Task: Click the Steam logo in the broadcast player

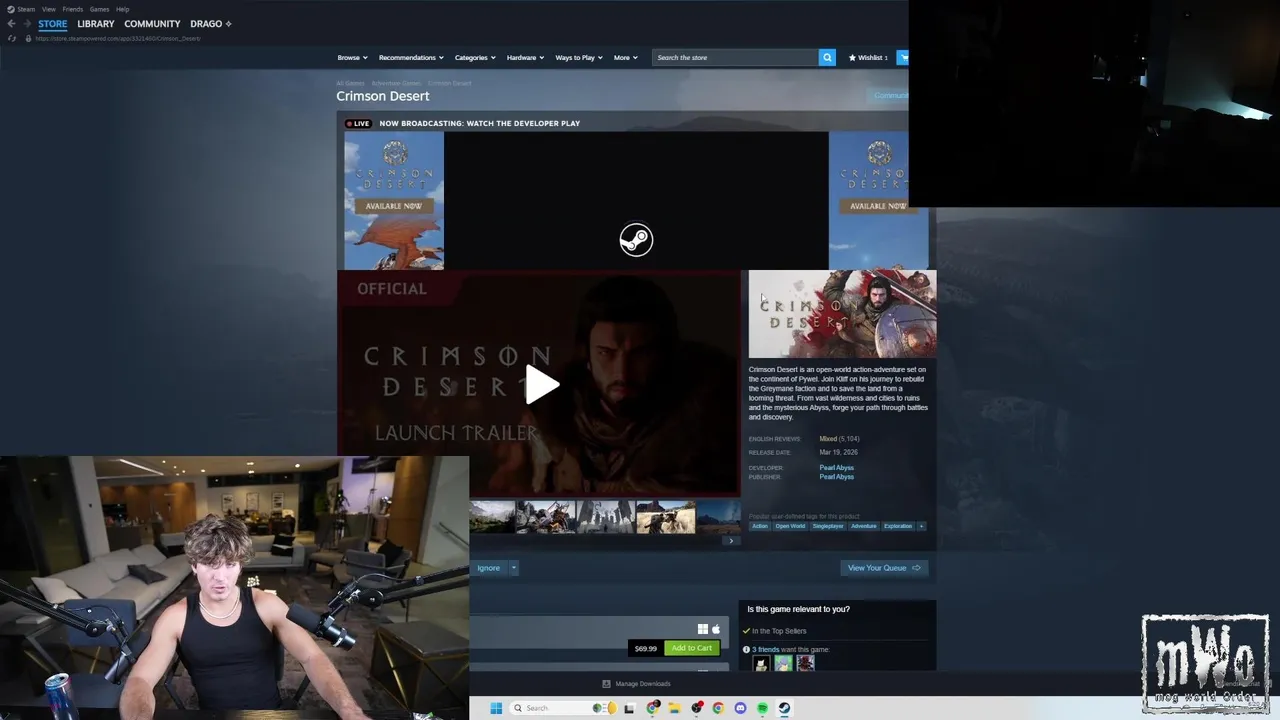Action: tap(636, 240)
